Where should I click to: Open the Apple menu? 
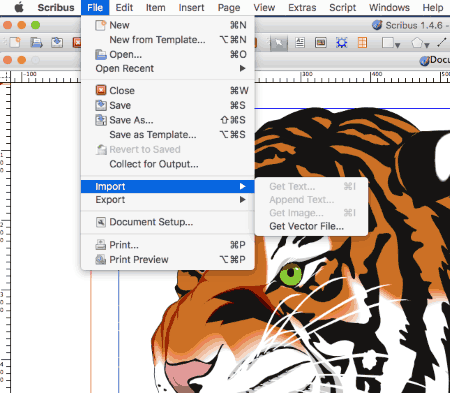point(19,7)
